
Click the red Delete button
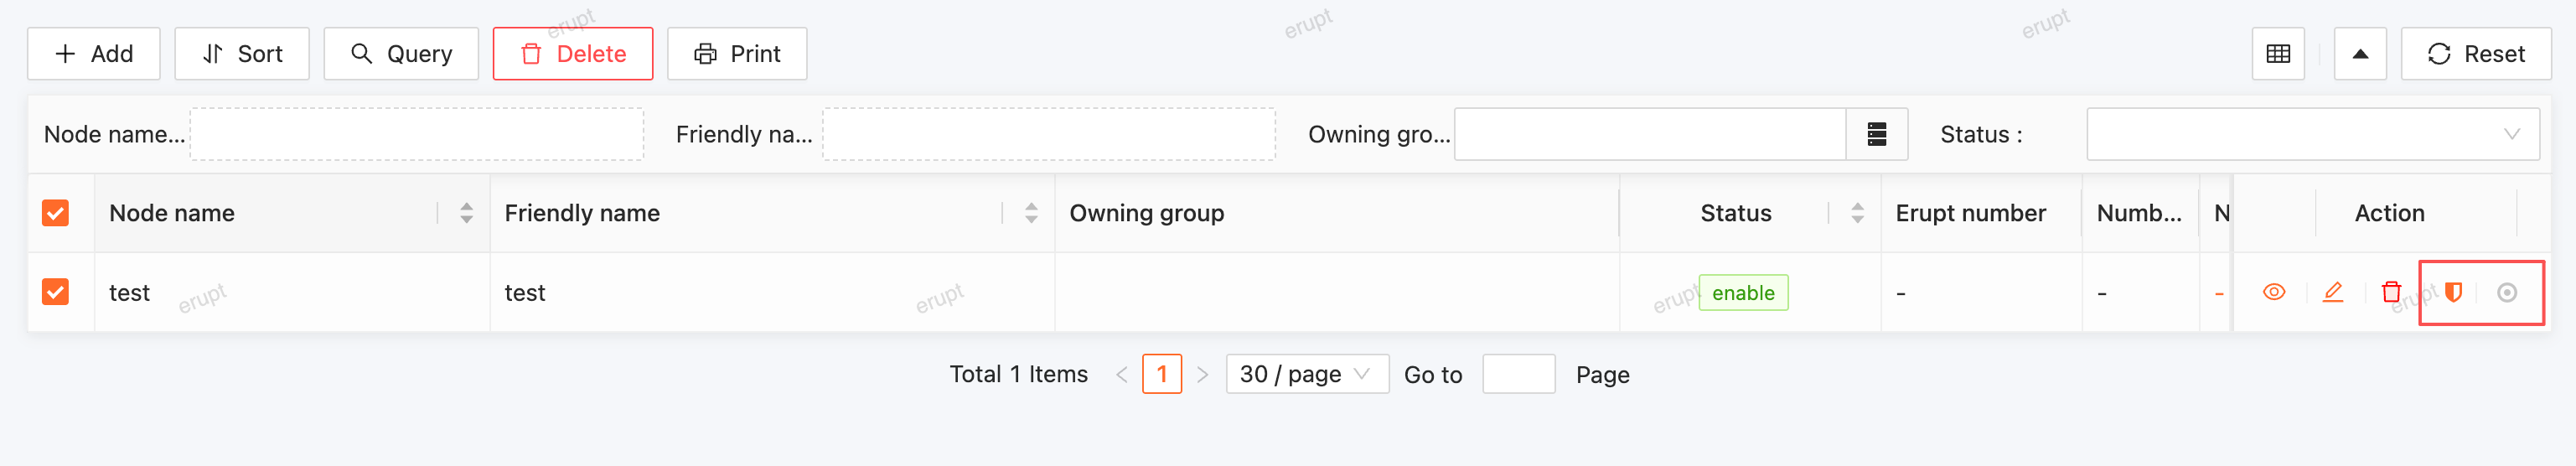coord(573,54)
